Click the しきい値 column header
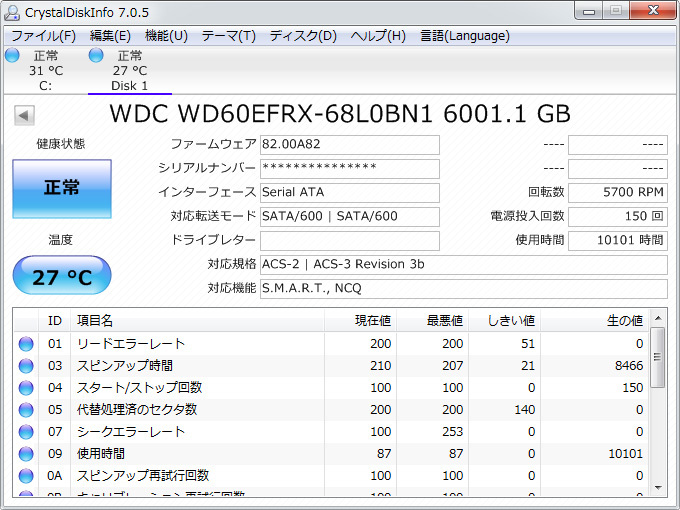680x510 pixels. pos(504,321)
